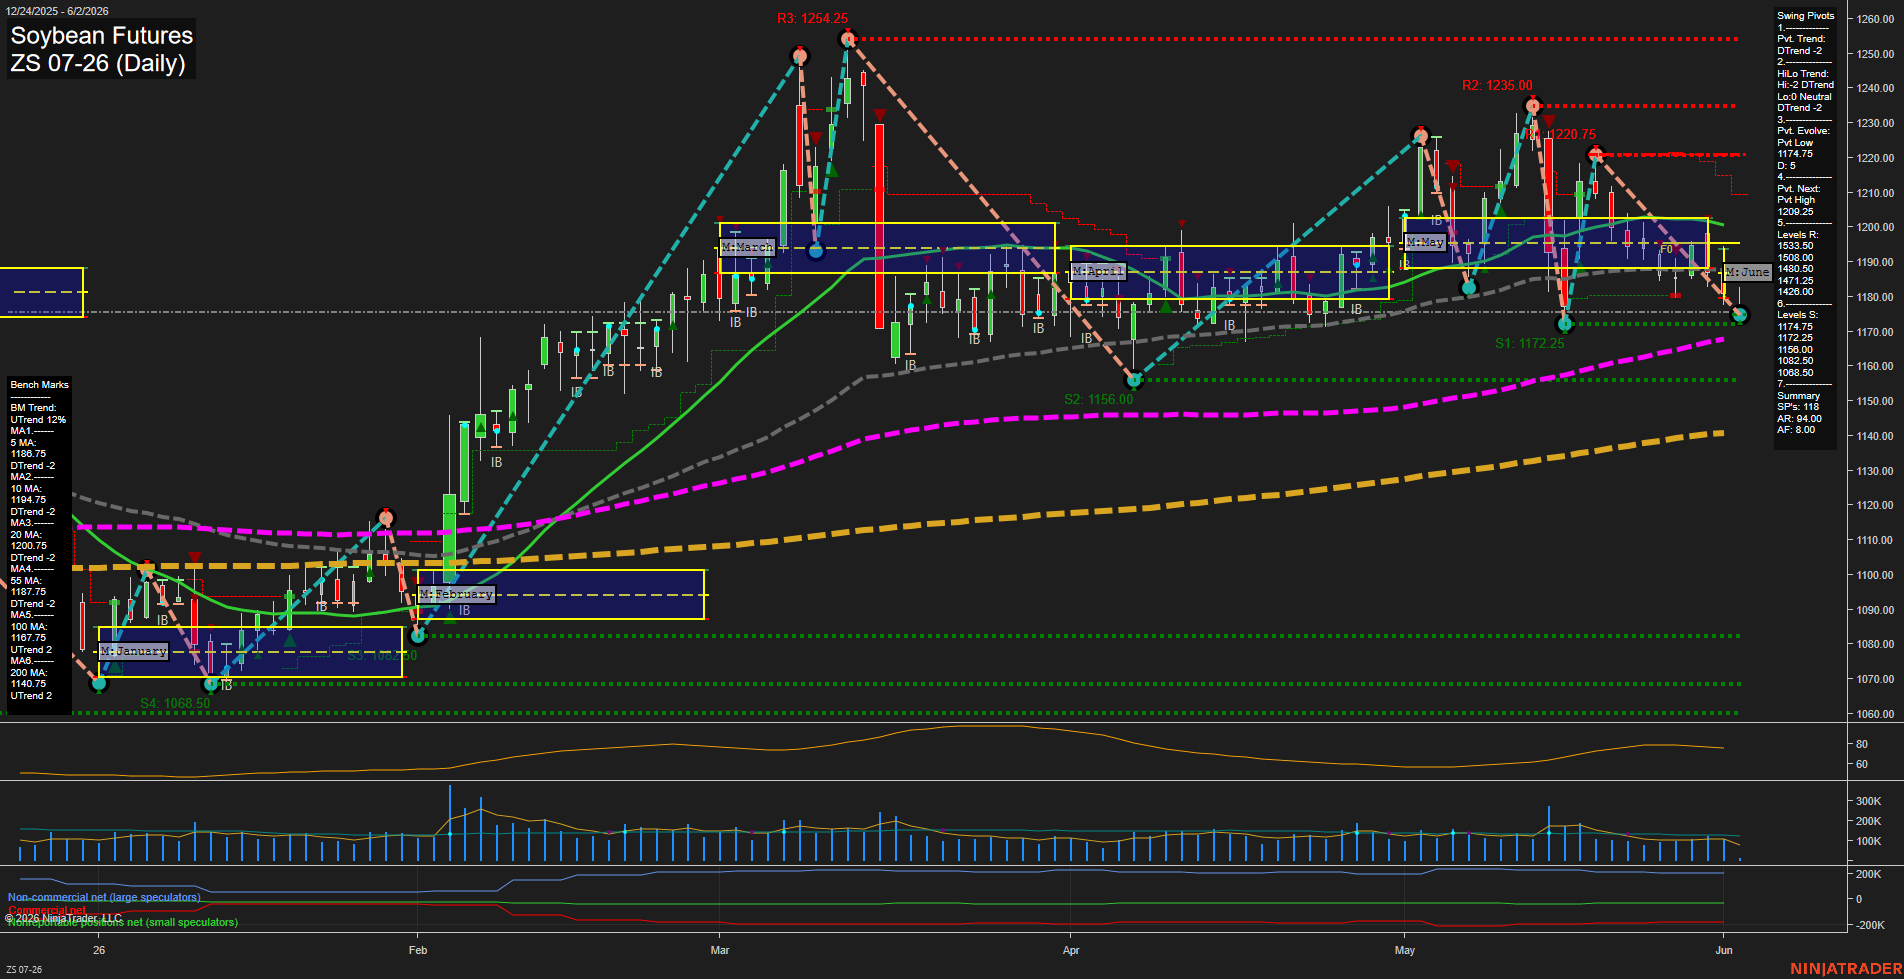
Task: Click the Pvt. Trend: label
Action: pos(1801,39)
